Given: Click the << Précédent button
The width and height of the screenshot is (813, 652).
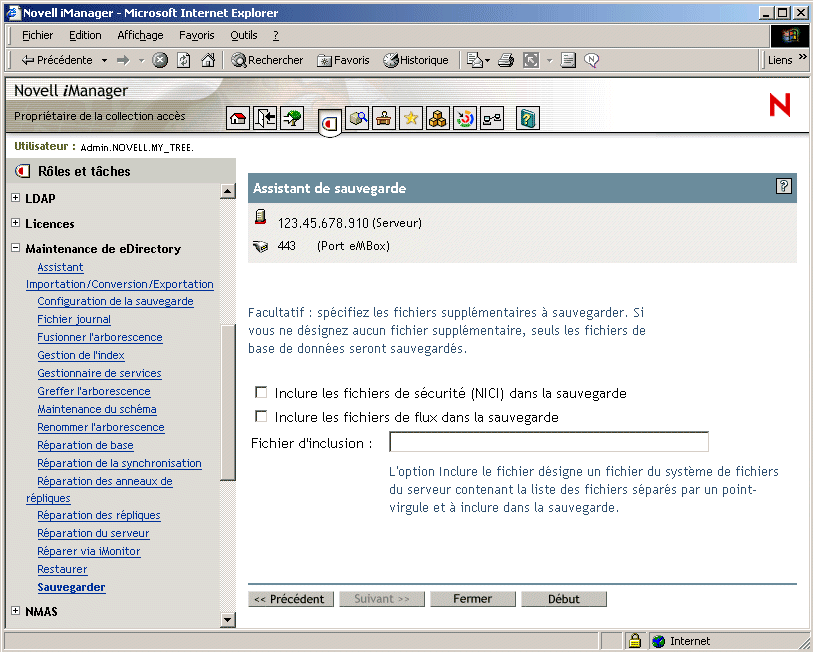Looking at the screenshot, I should coord(290,599).
